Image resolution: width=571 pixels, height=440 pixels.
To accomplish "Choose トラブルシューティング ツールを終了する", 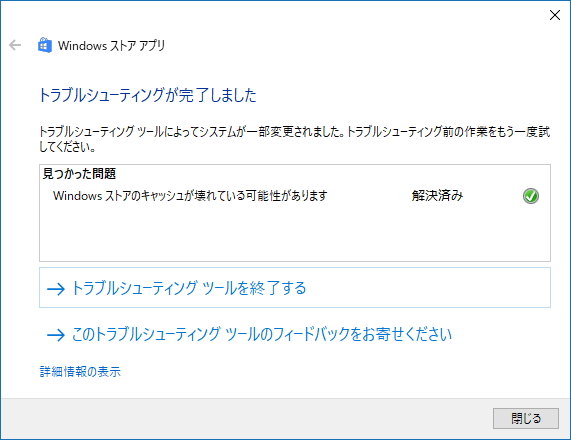I will [295, 288].
